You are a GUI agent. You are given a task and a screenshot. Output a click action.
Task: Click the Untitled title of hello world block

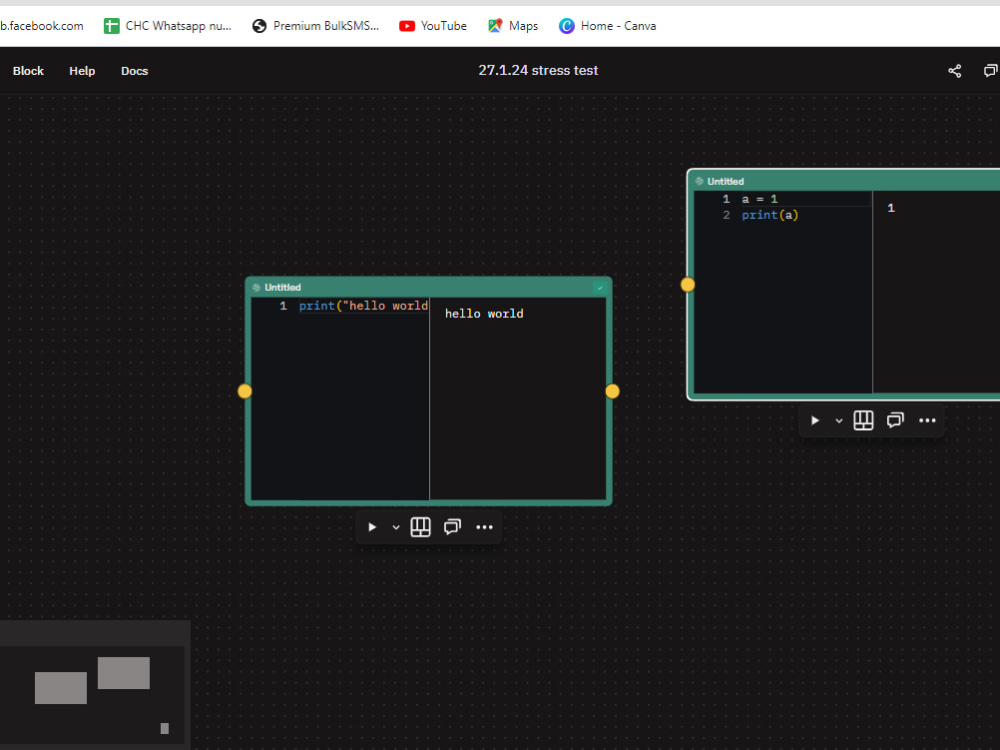pyautogui.click(x=283, y=288)
